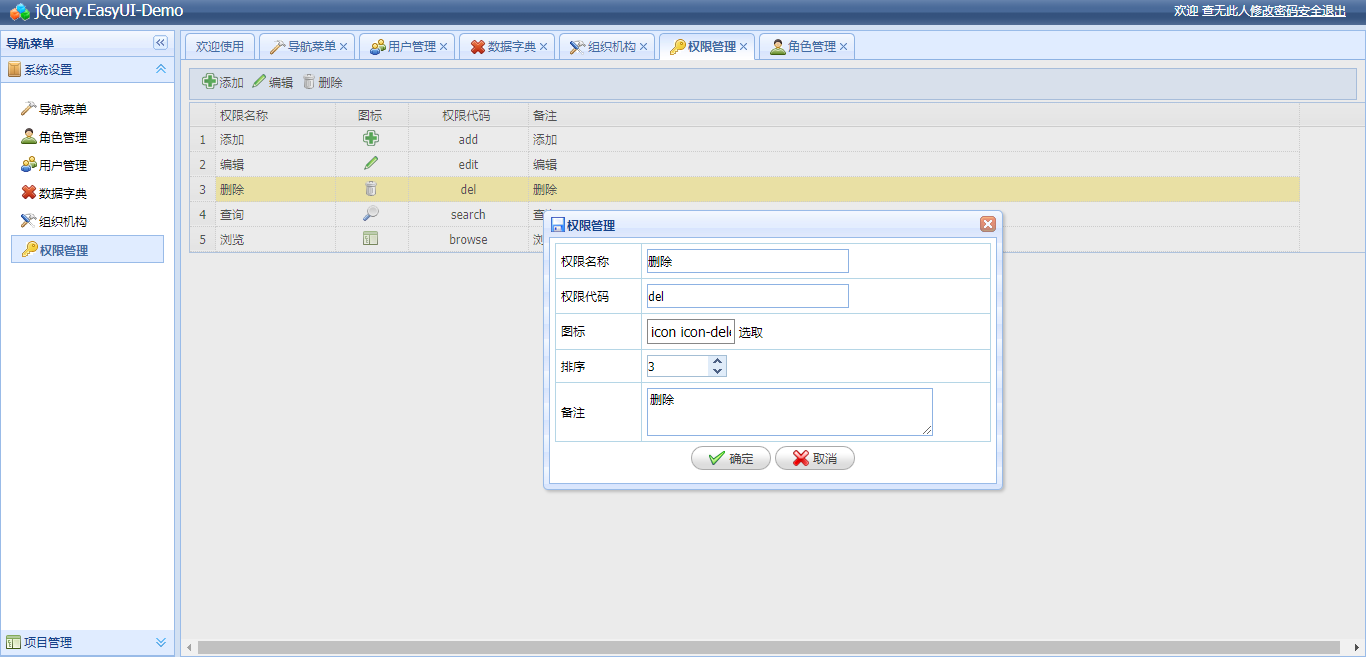Click the trash icon in row 删除
The image size is (1366, 657).
pyautogui.click(x=371, y=188)
